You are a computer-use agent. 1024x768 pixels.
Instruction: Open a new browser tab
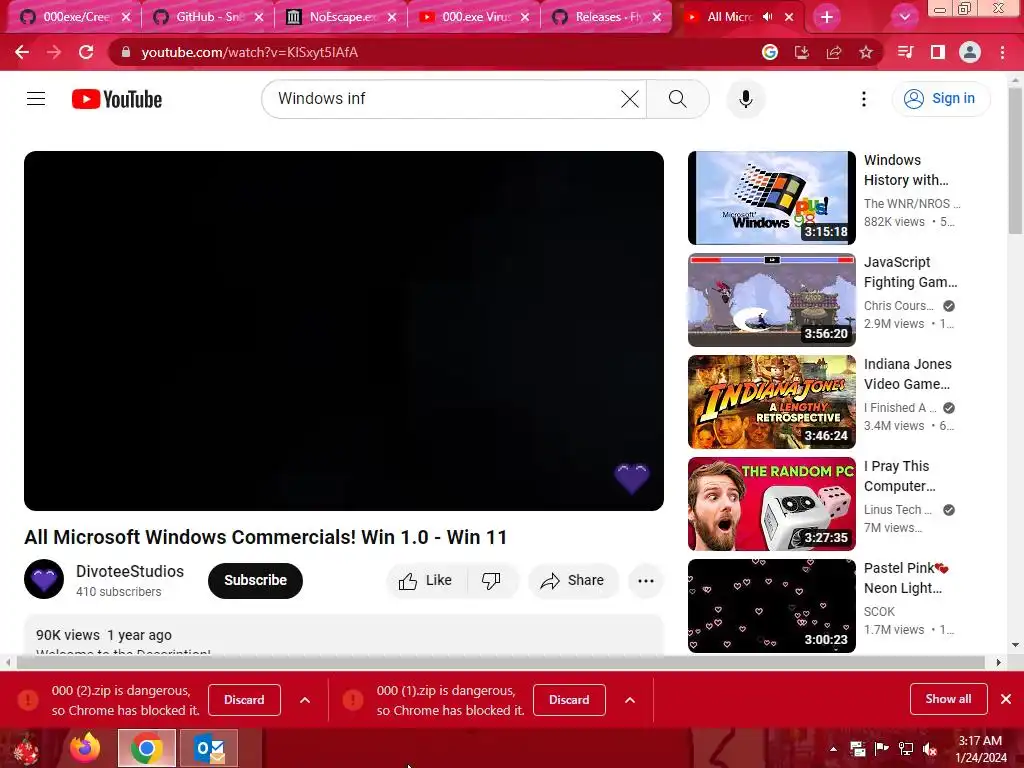(827, 17)
